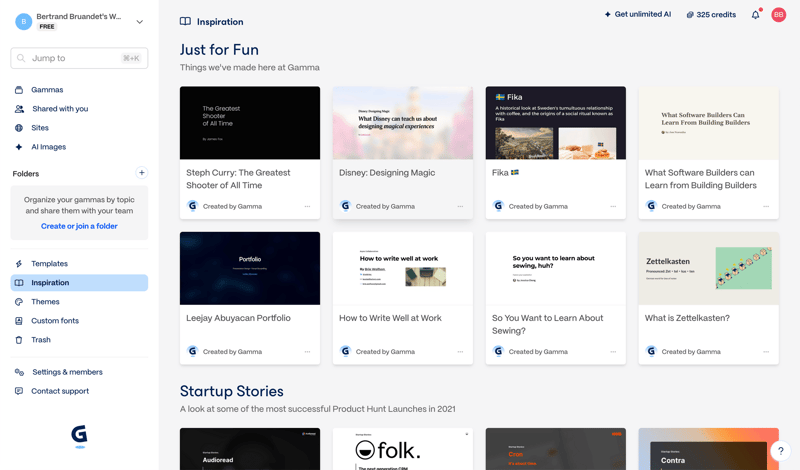Click the notifications bell icon

click(x=755, y=15)
